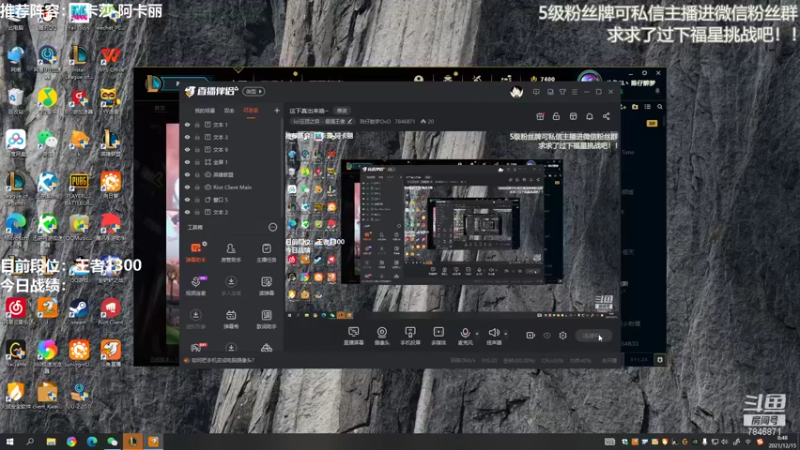Open the WPS Office desktop shortcut

tap(110, 60)
